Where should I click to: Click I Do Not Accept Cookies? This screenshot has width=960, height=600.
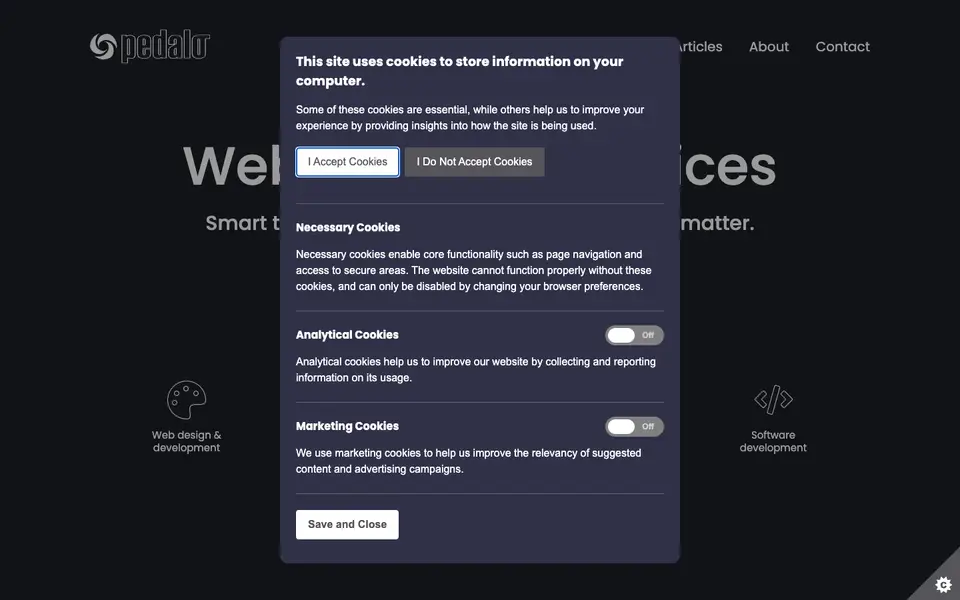click(x=474, y=162)
